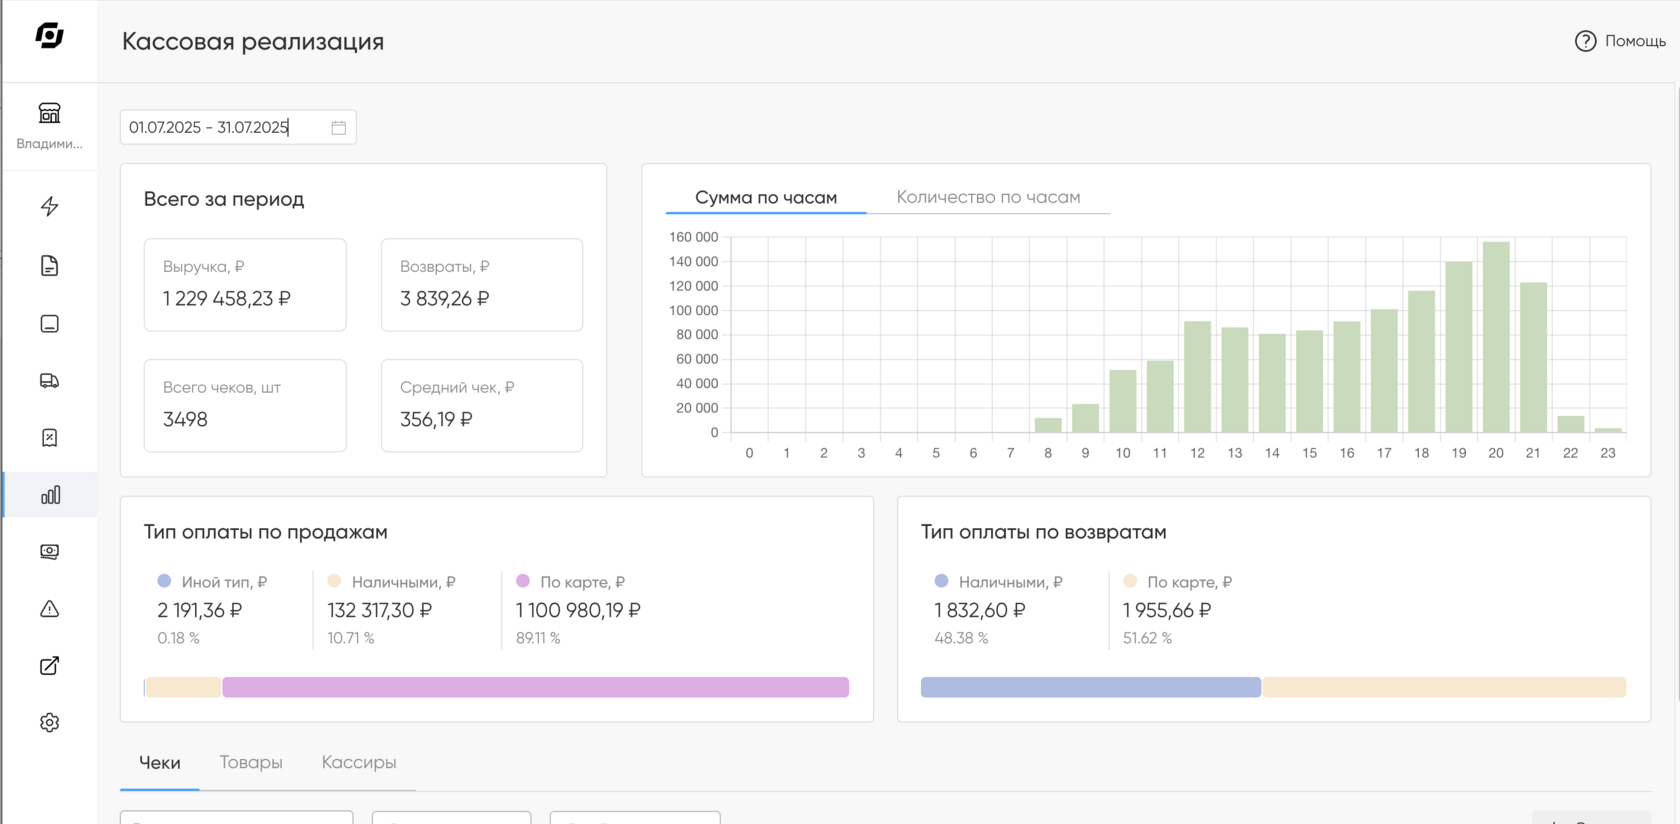The width and height of the screenshot is (1680, 824).
Task: Click the Помощь help link
Action: (1620, 41)
